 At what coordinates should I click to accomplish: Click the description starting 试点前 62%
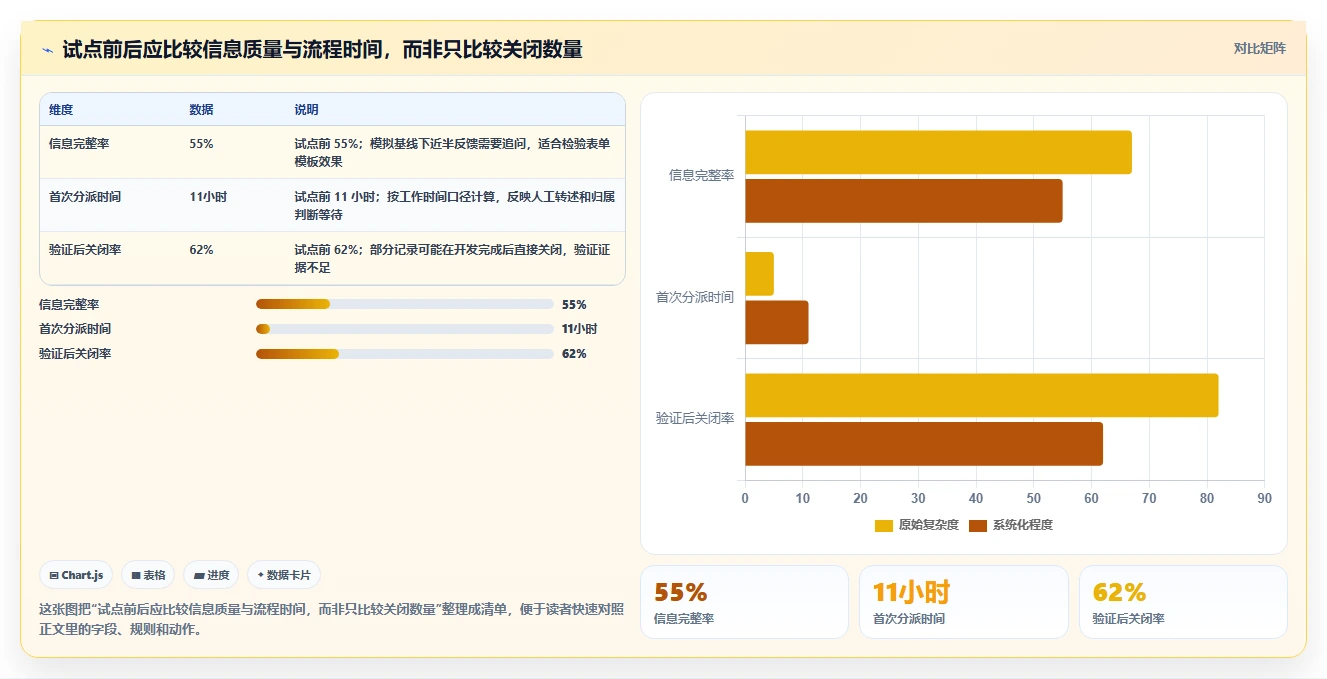click(452, 258)
